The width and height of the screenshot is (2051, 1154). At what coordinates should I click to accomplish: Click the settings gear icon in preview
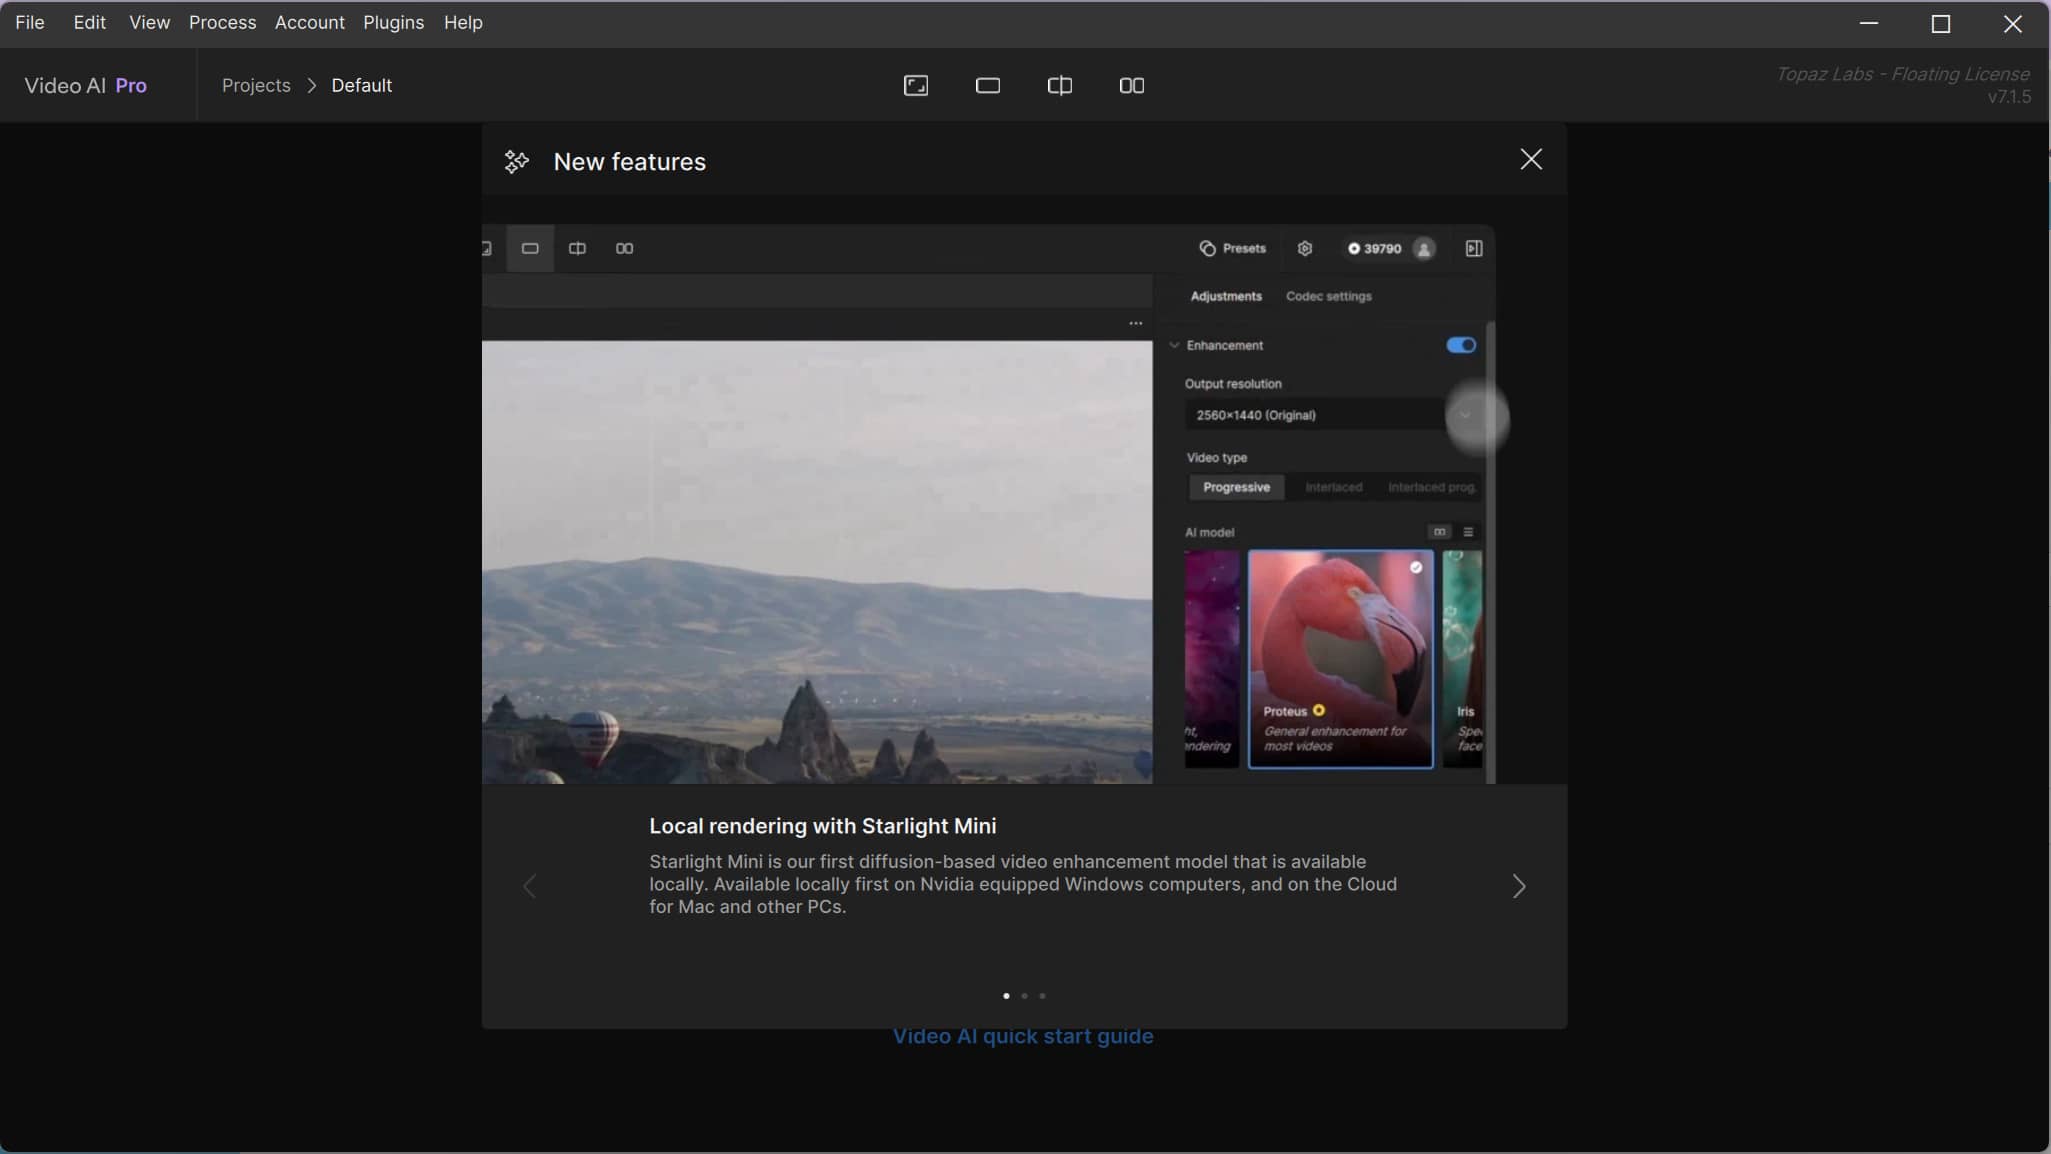coord(1304,249)
